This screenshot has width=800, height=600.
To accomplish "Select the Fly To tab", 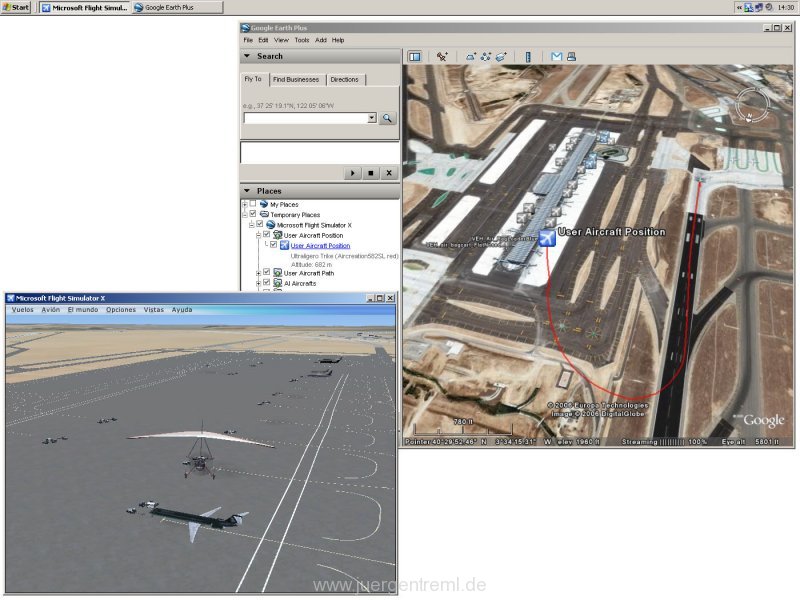I will click(x=253, y=79).
